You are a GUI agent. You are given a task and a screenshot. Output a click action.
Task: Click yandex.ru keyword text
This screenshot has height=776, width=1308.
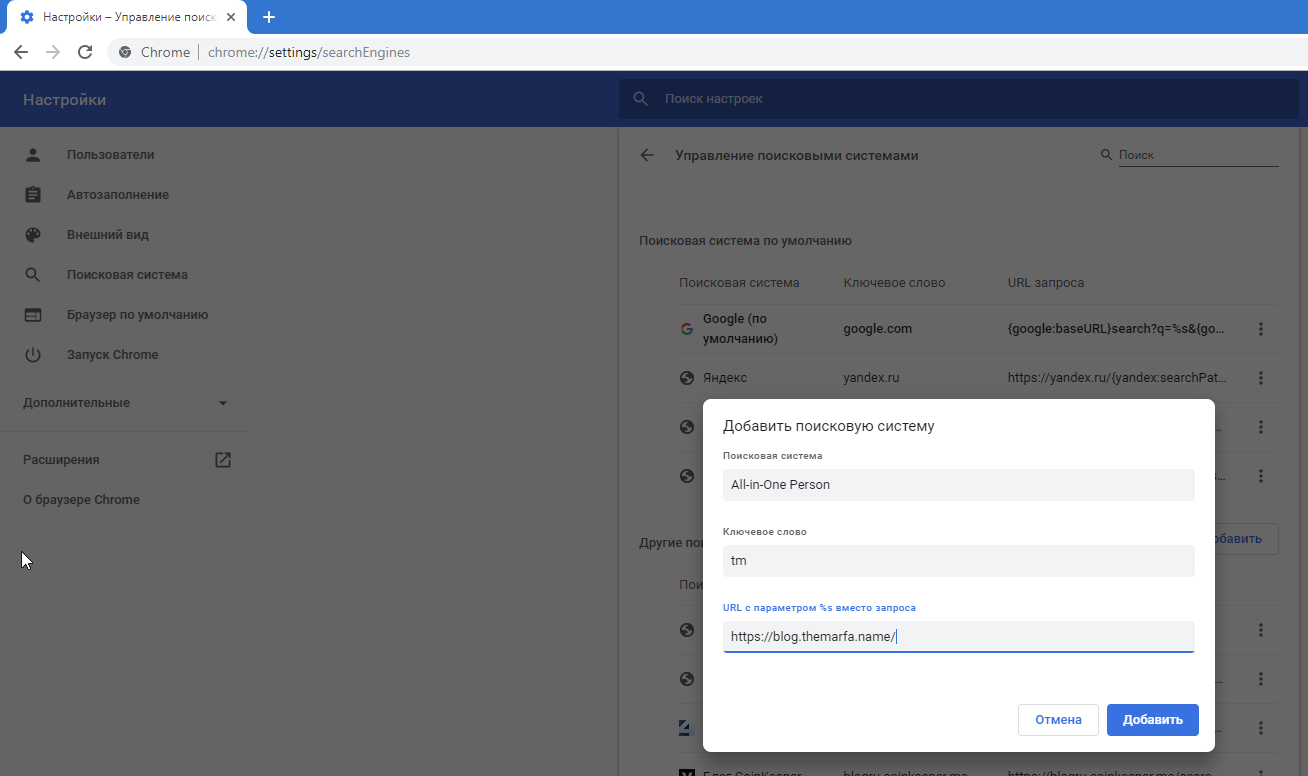point(872,378)
